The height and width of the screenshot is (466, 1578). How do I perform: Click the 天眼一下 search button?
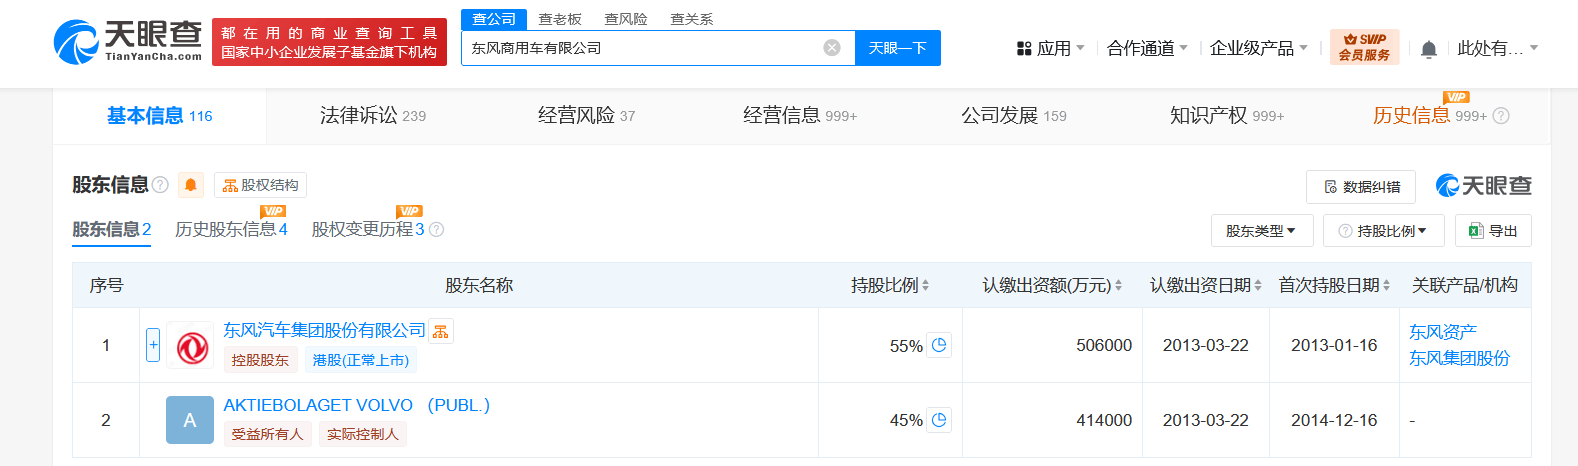[897, 48]
